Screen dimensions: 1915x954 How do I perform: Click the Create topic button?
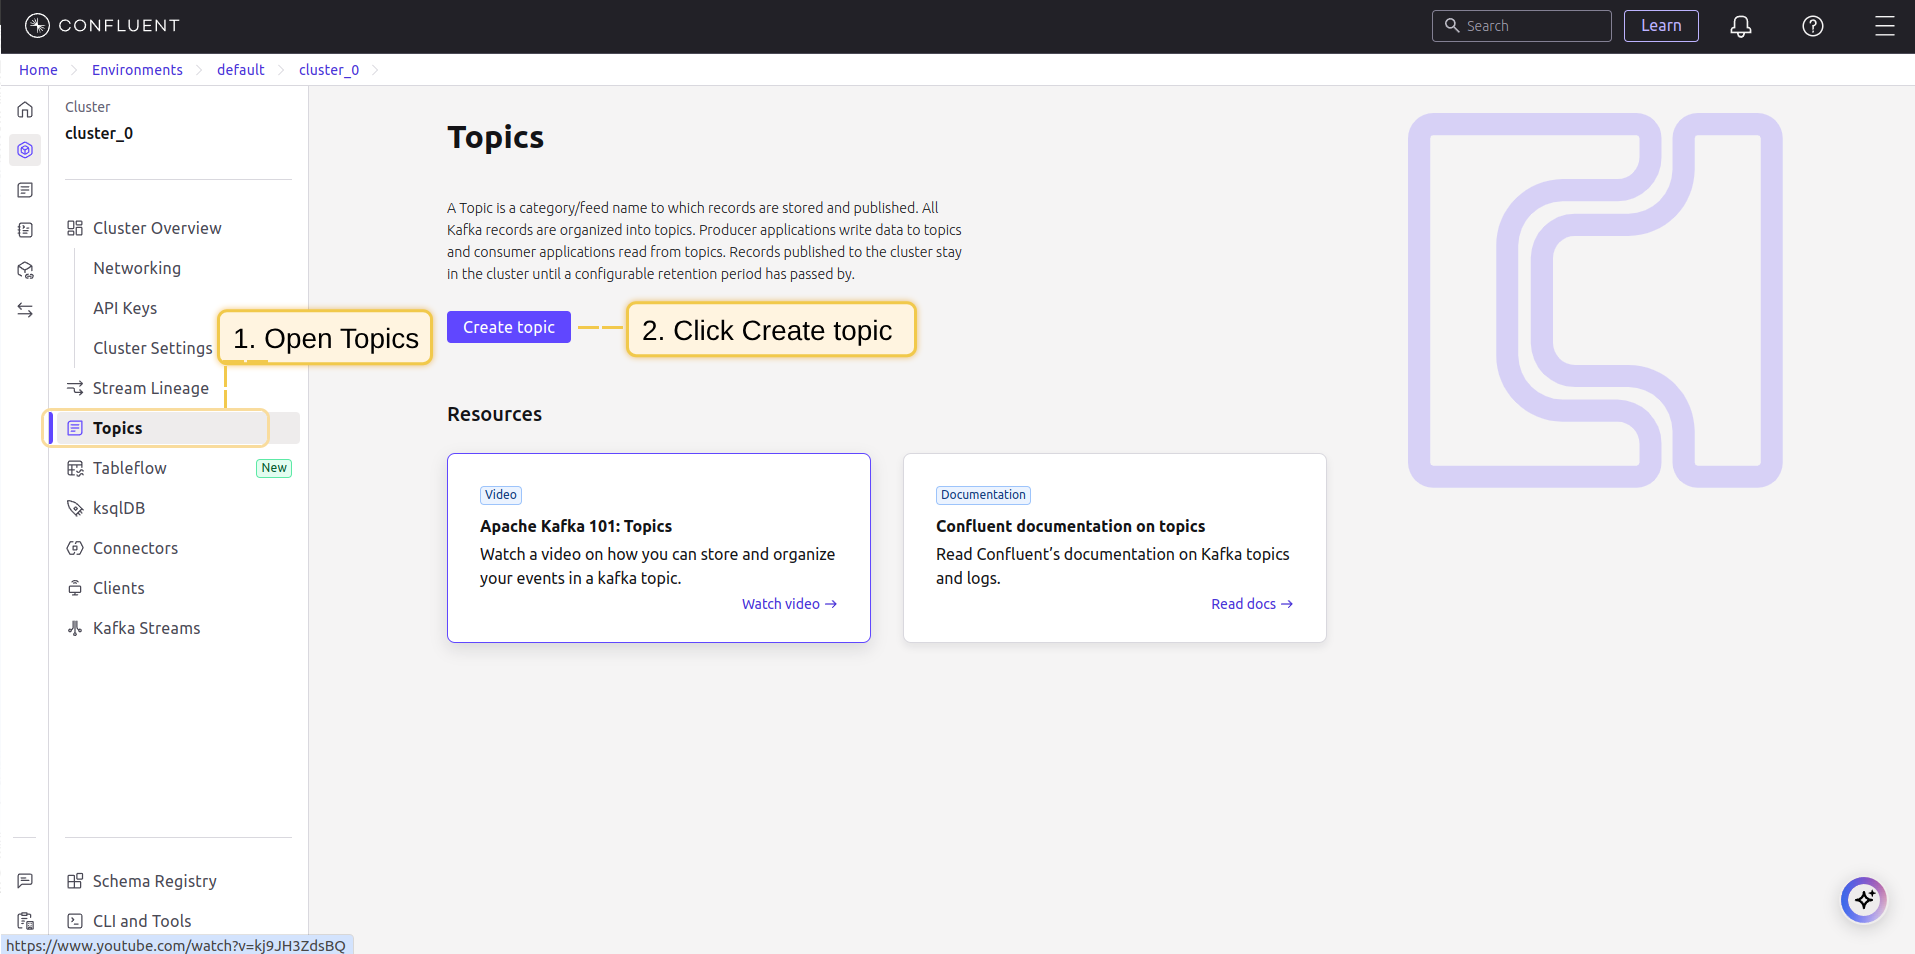point(509,327)
